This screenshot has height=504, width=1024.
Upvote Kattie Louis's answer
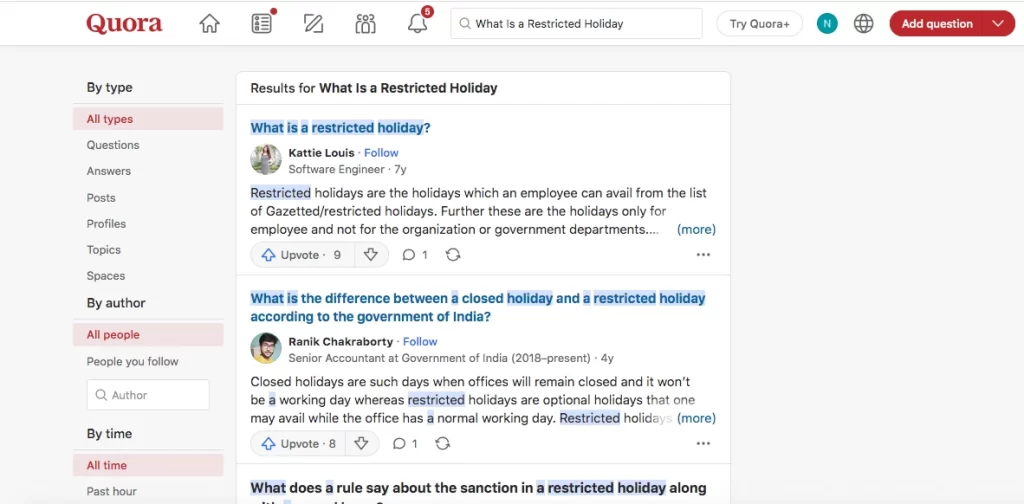click(x=302, y=255)
